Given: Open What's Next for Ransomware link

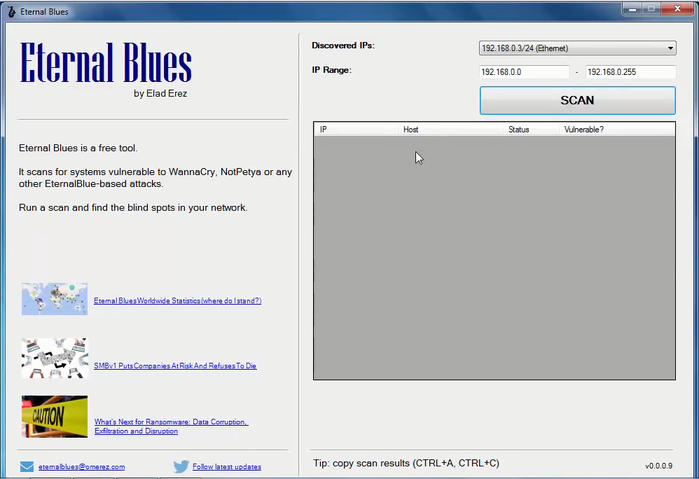Looking at the screenshot, I should coord(171,426).
